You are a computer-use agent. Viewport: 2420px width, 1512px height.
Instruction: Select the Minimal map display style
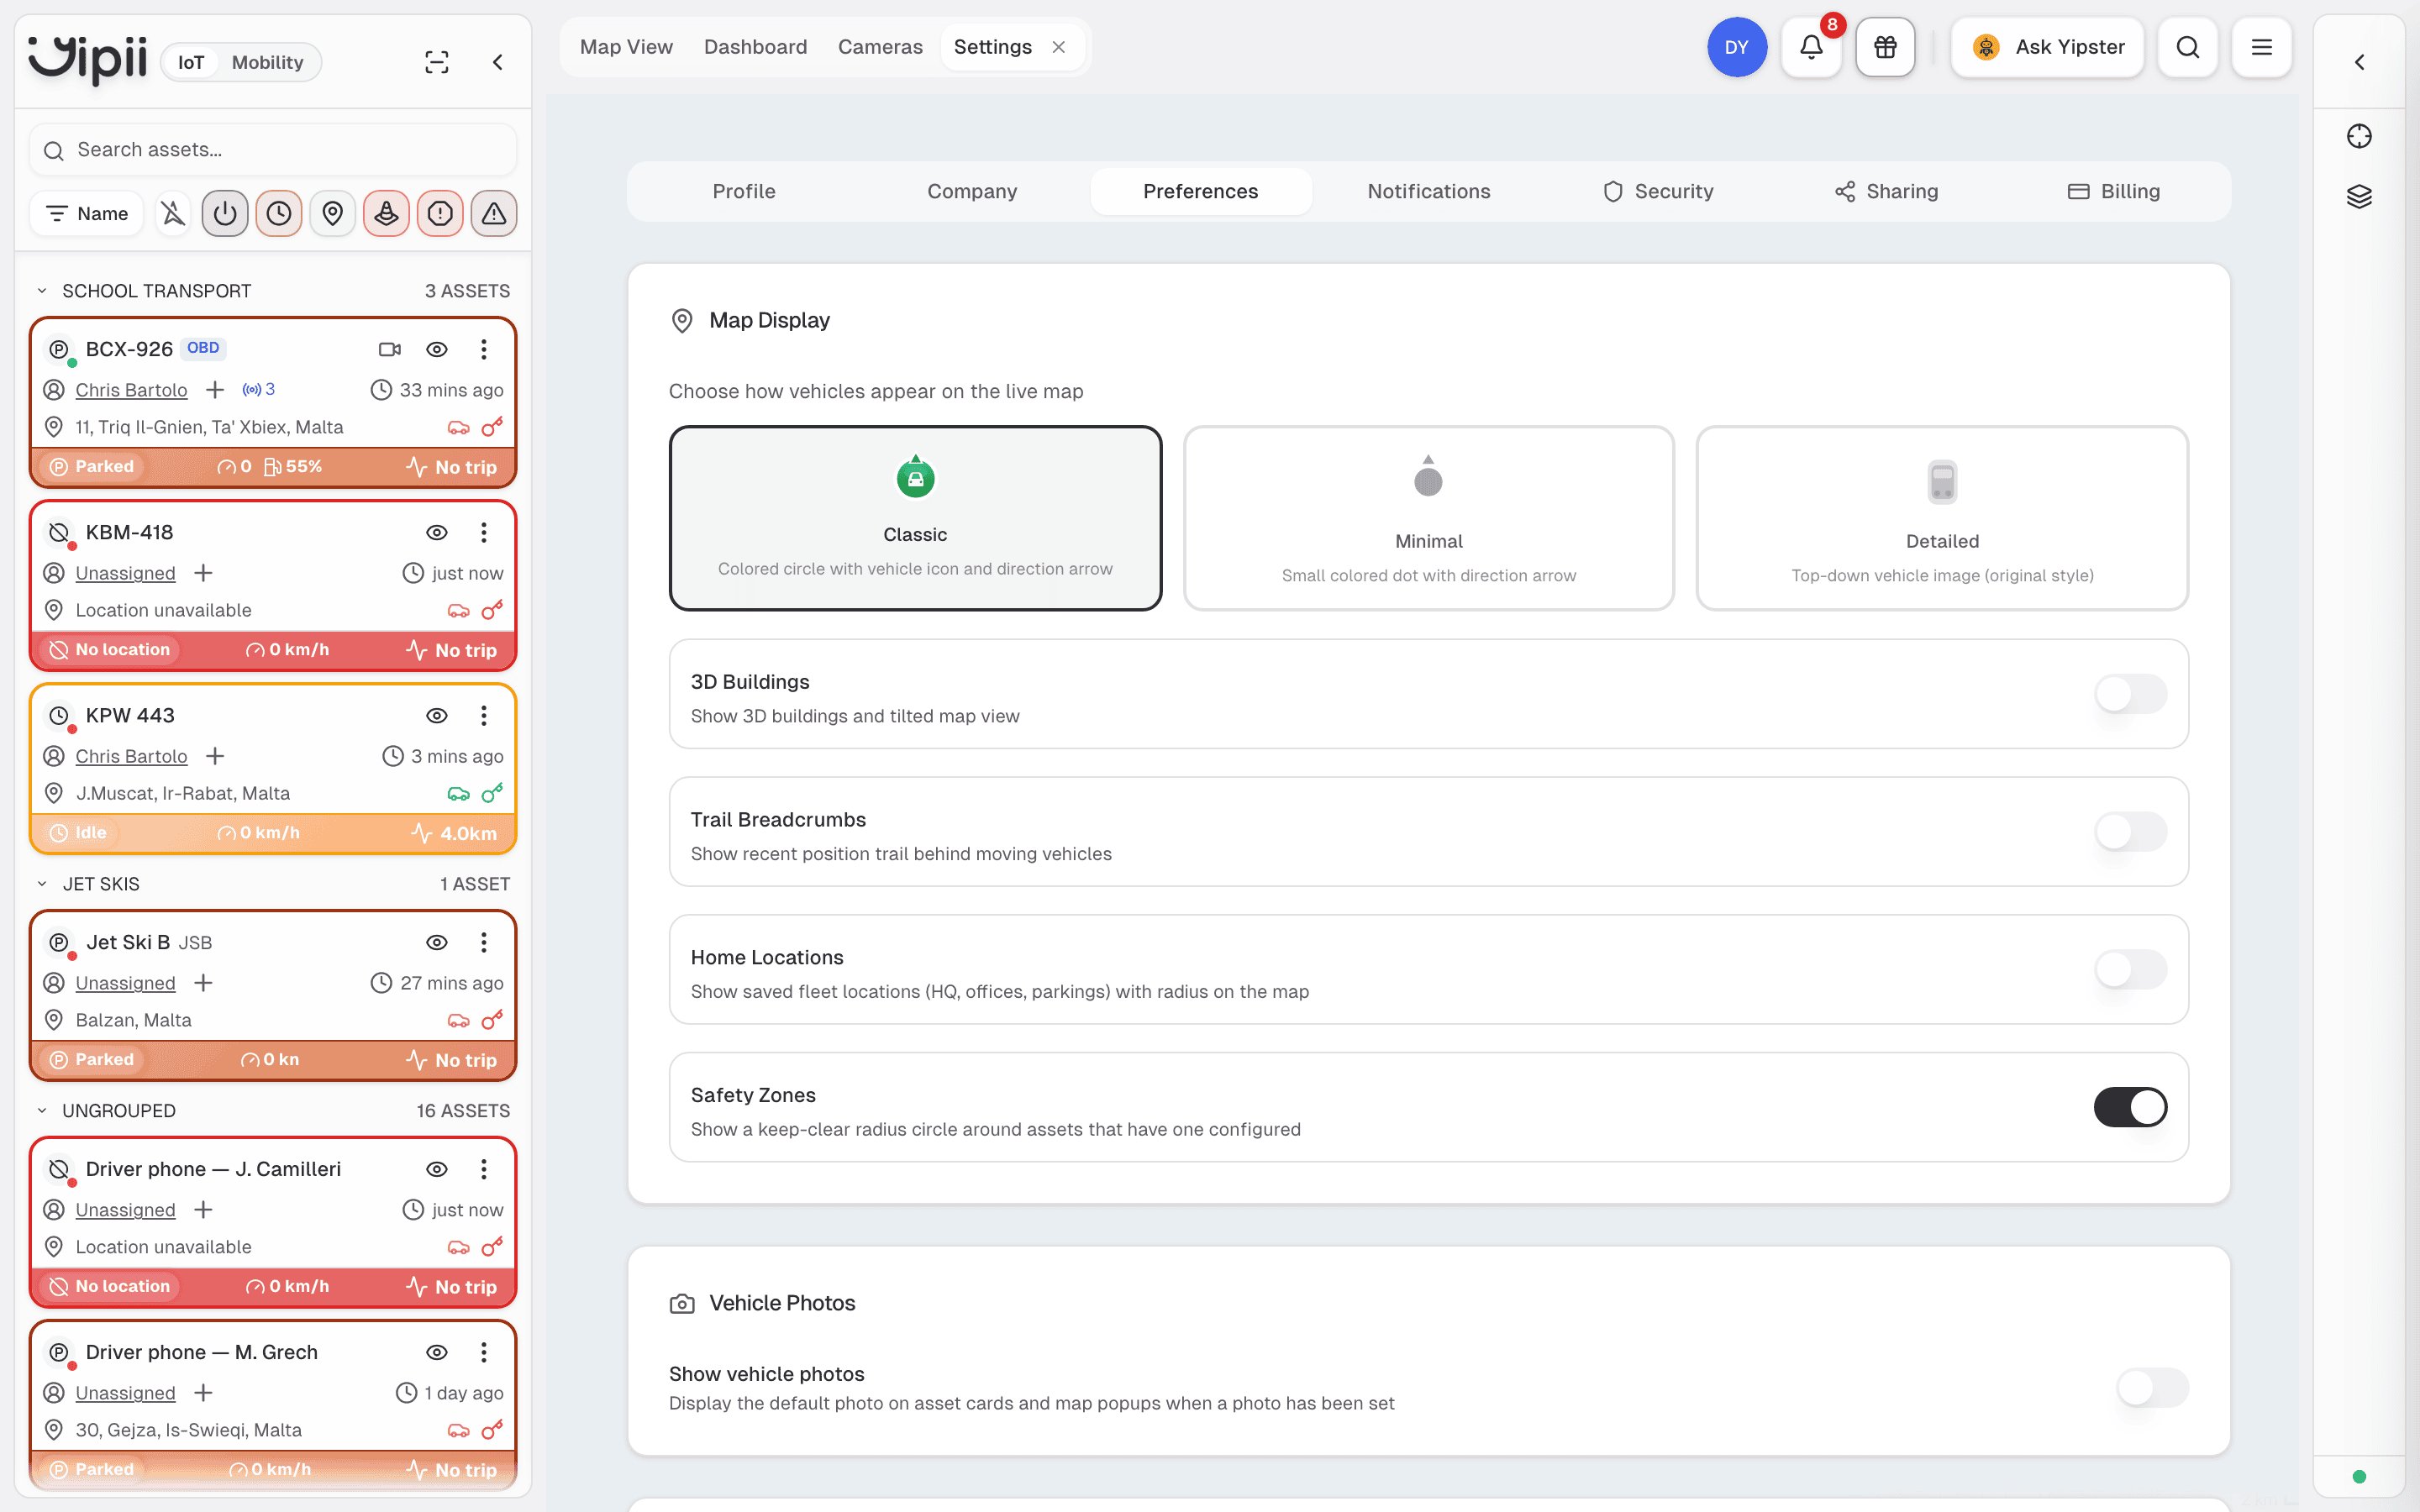pyautogui.click(x=1428, y=518)
